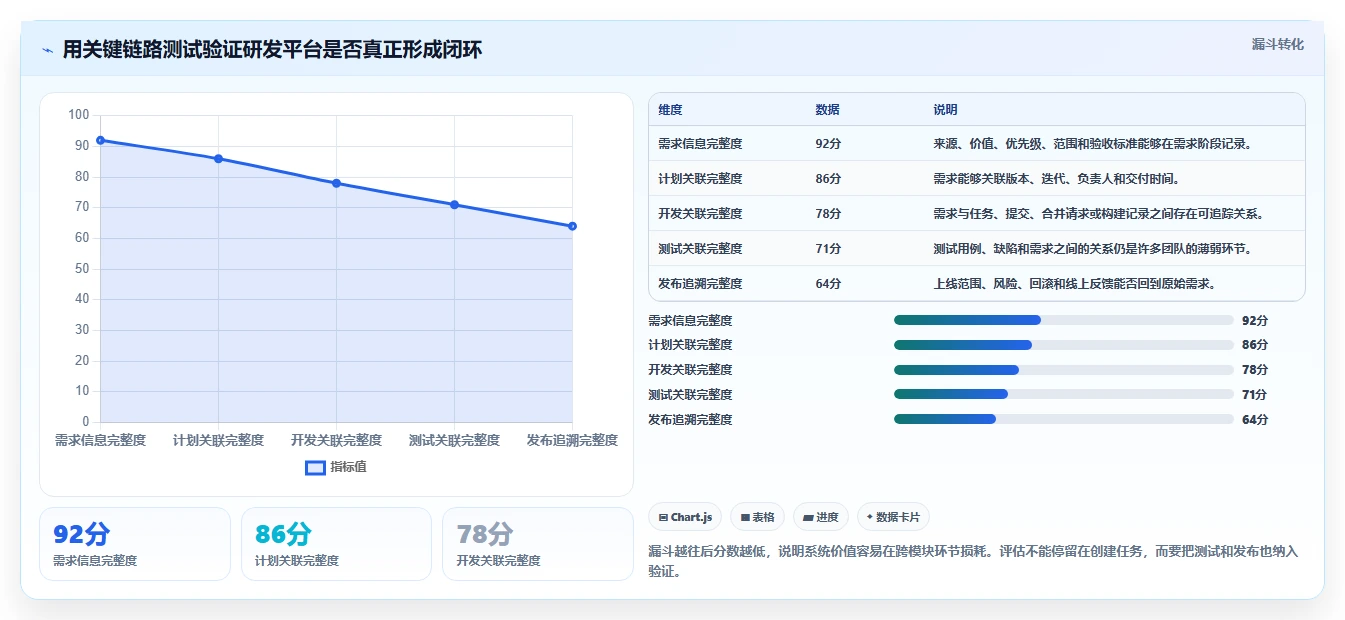The image size is (1345, 620).
Task: Click the 数据 column header
Action: [x=828, y=110]
